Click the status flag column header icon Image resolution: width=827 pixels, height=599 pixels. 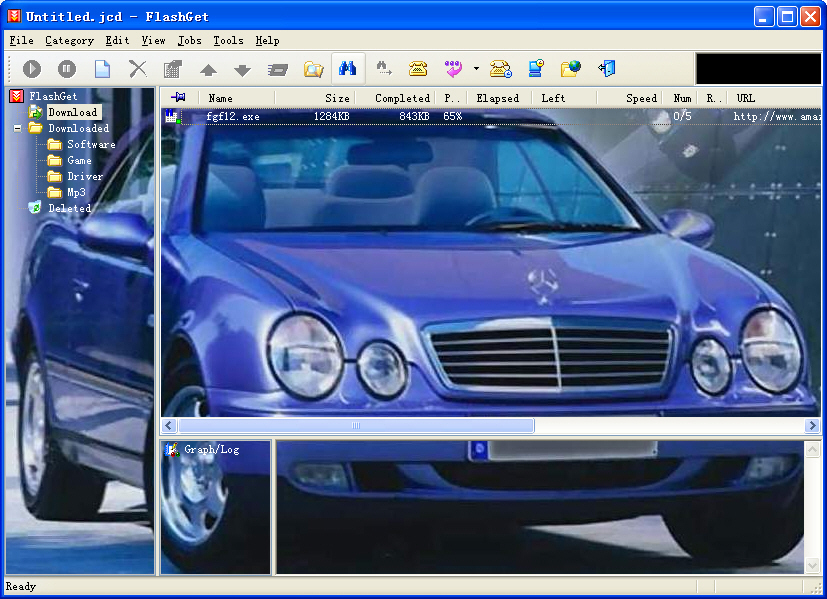179,98
